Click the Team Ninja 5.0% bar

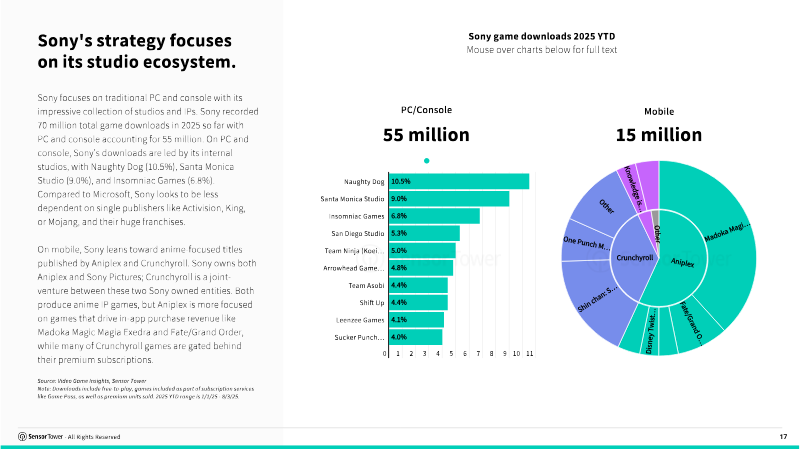pyautogui.click(x=422, y=251)
